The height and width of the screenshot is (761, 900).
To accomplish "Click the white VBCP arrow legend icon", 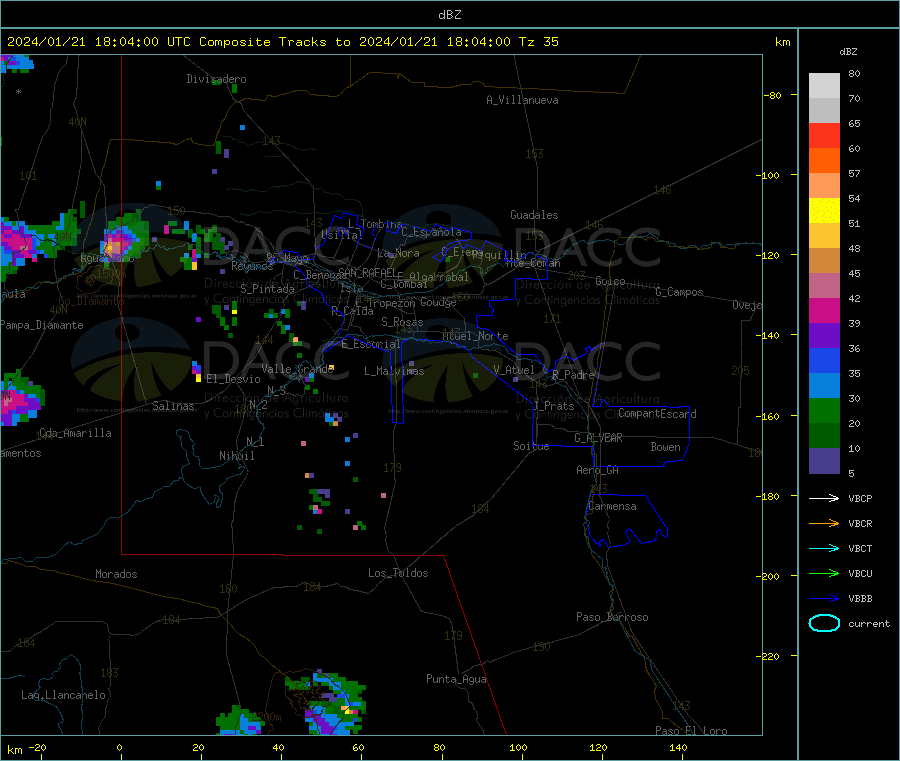I will 824,498.
